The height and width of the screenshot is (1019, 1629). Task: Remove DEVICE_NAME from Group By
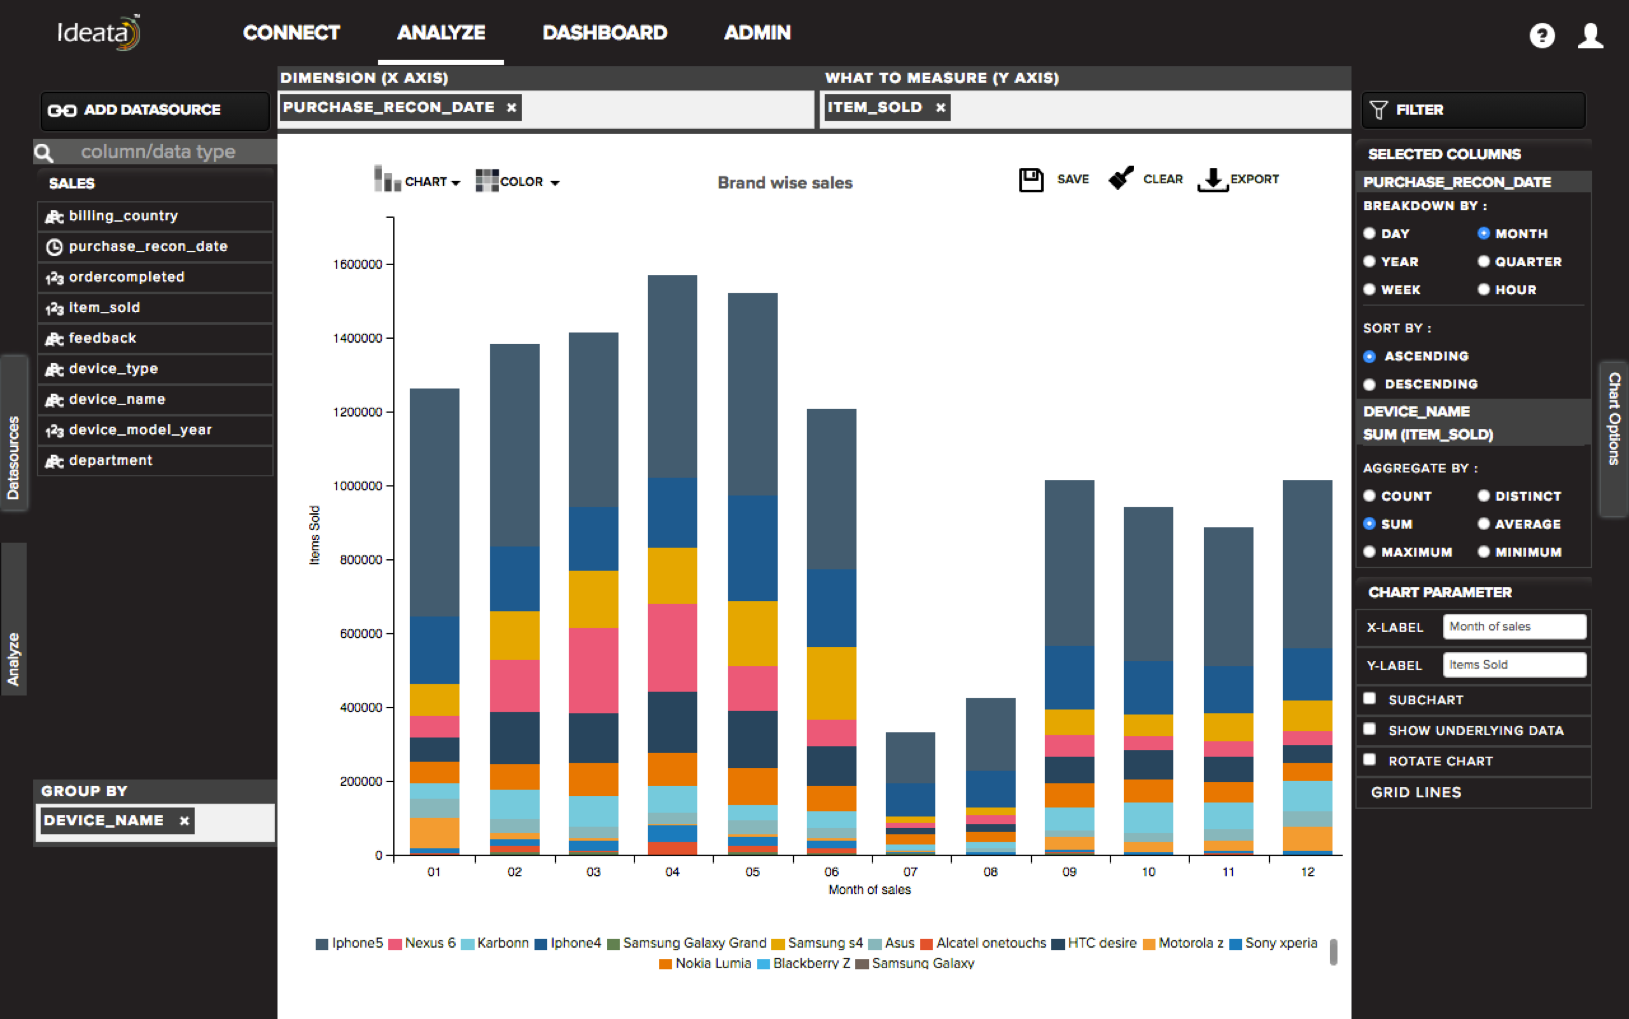[x=184, y=820]
